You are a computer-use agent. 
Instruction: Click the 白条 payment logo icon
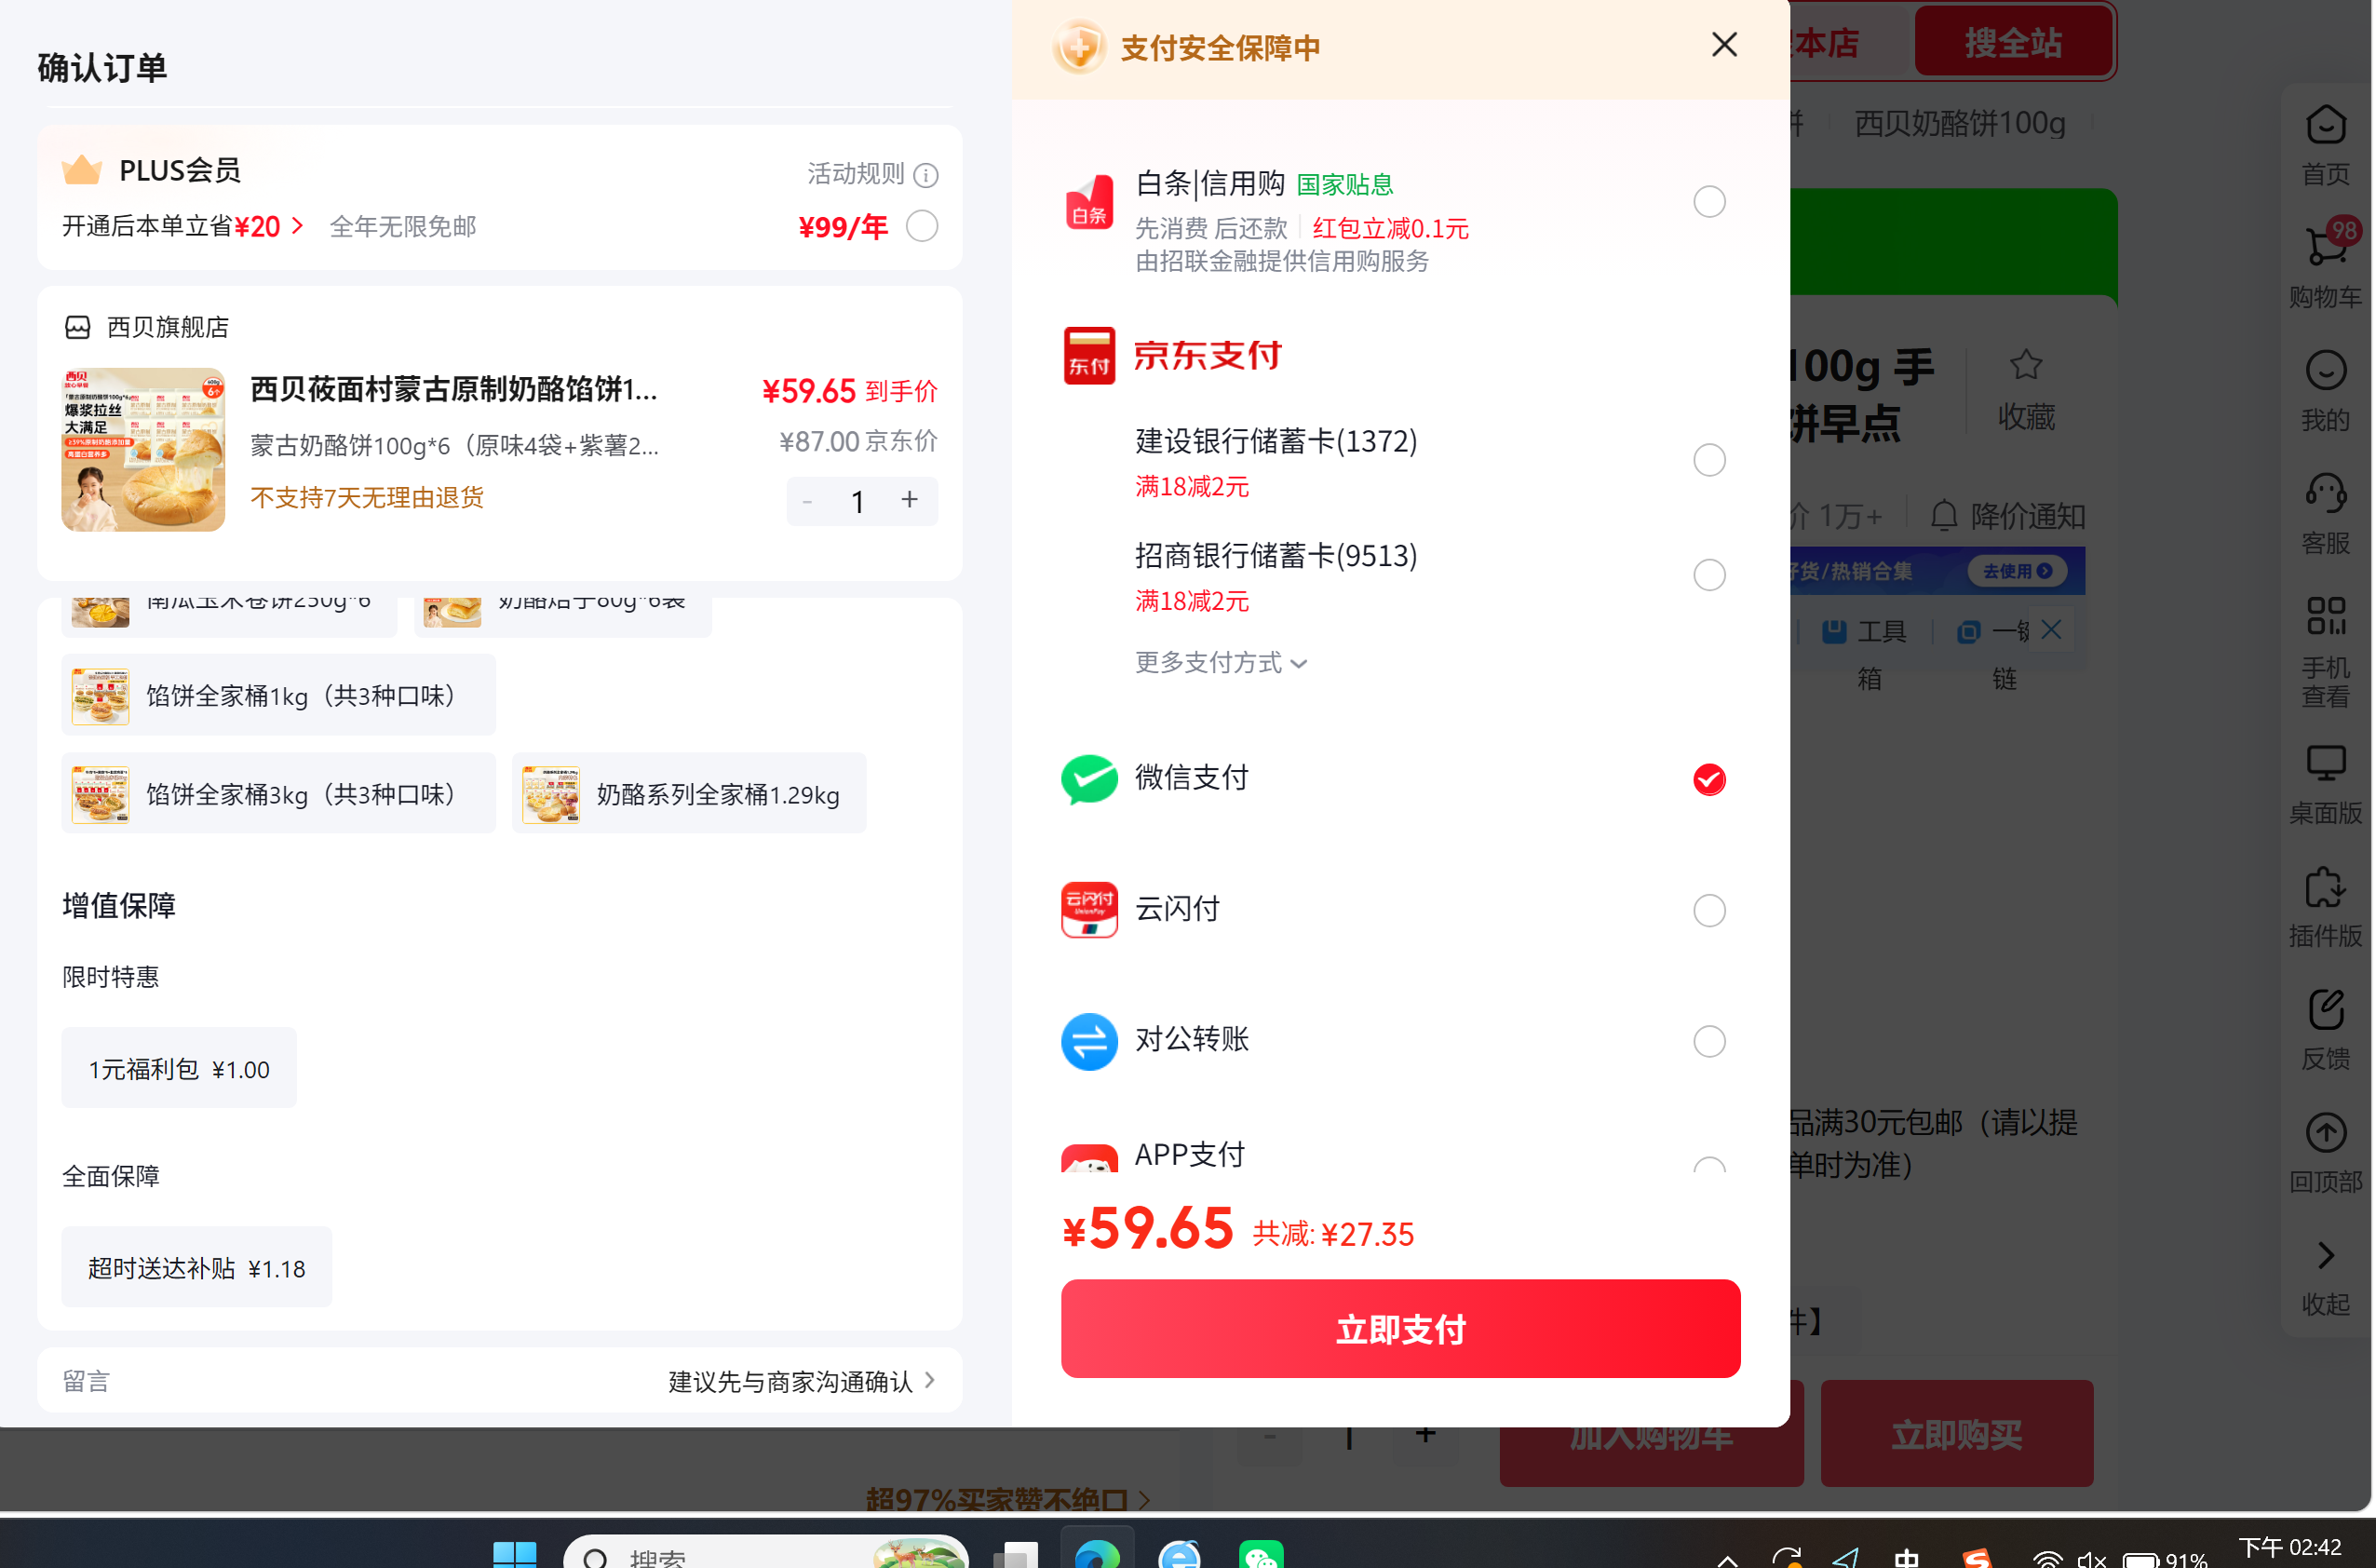1089,201
